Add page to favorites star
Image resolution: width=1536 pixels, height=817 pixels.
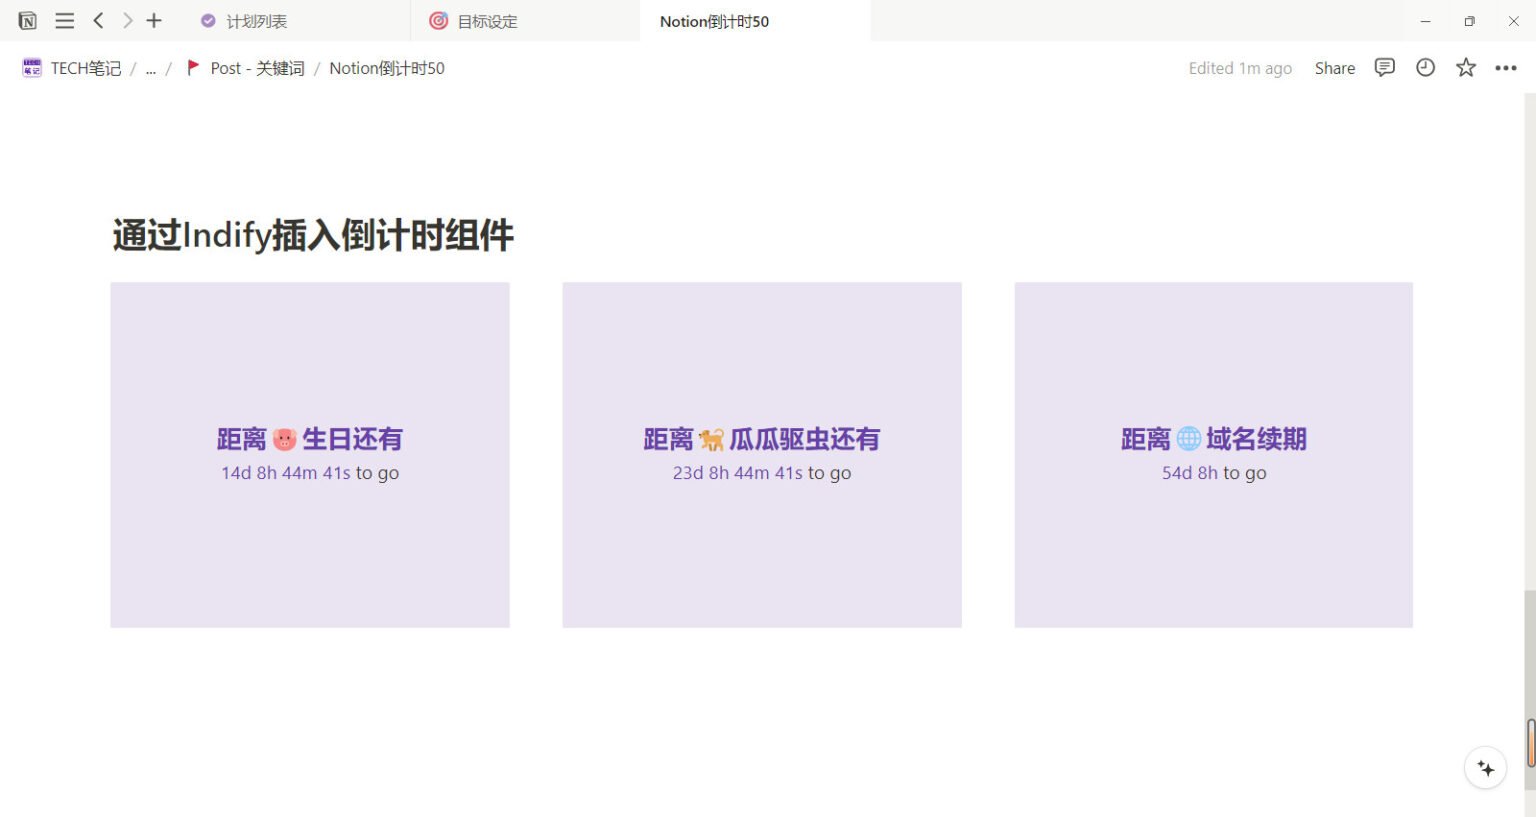coord(1466,68)
